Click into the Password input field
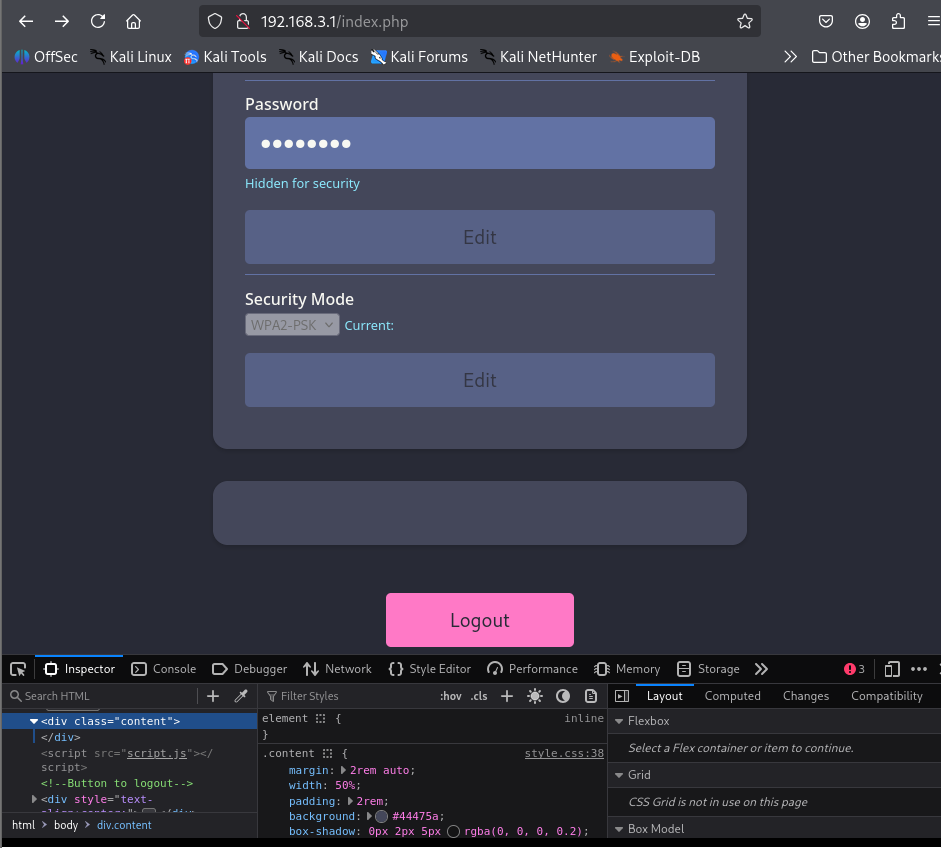 click(480, 143)
